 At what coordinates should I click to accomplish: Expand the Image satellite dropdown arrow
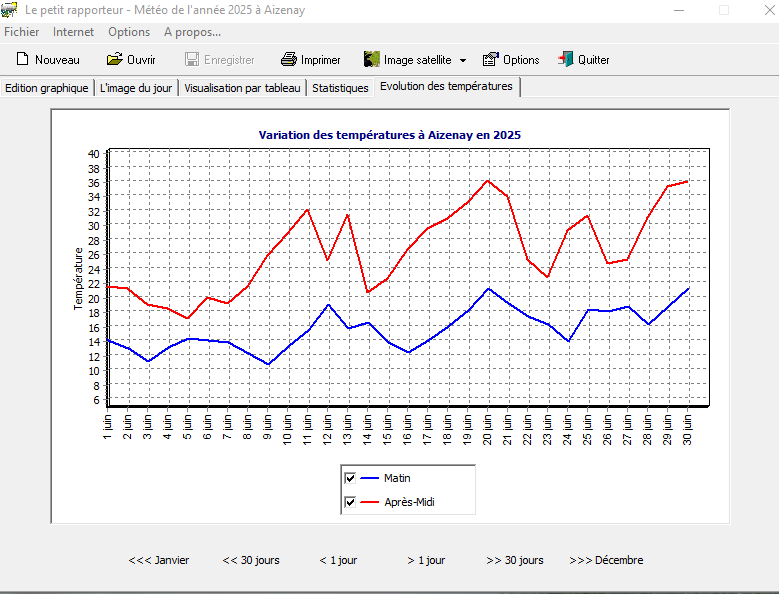[463, 60]
